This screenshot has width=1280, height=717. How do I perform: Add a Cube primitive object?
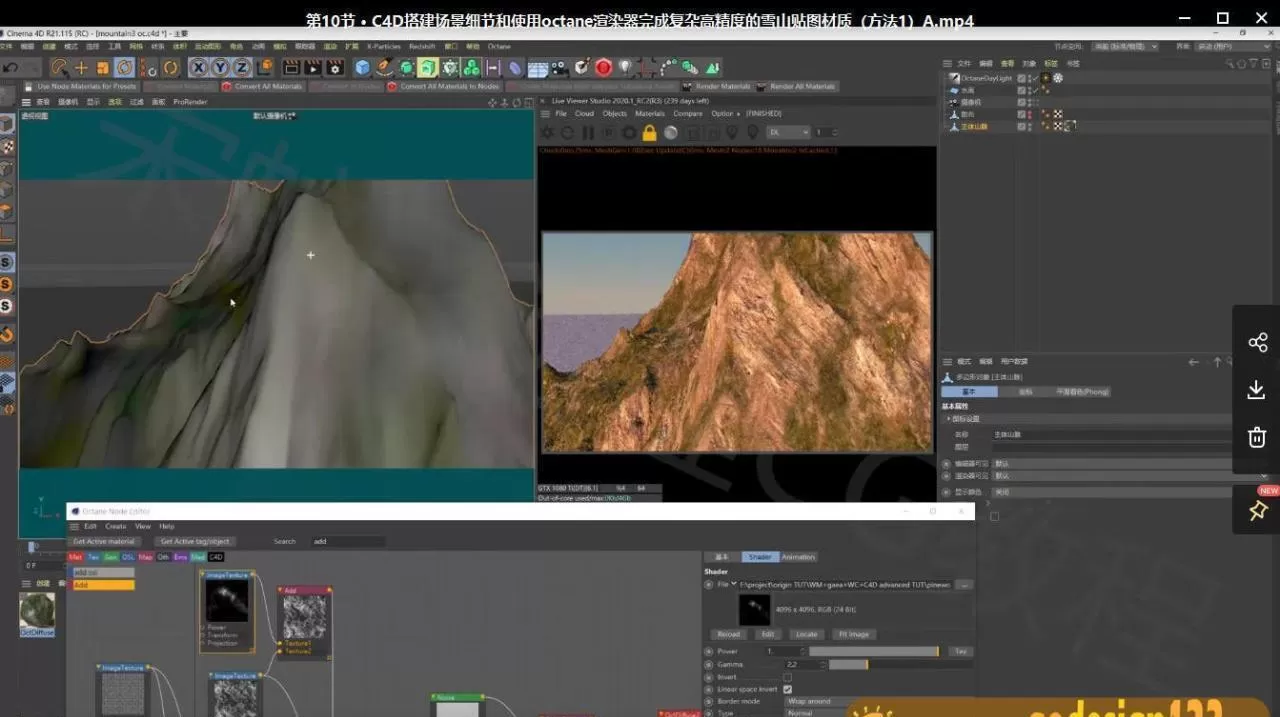point(362,68)
